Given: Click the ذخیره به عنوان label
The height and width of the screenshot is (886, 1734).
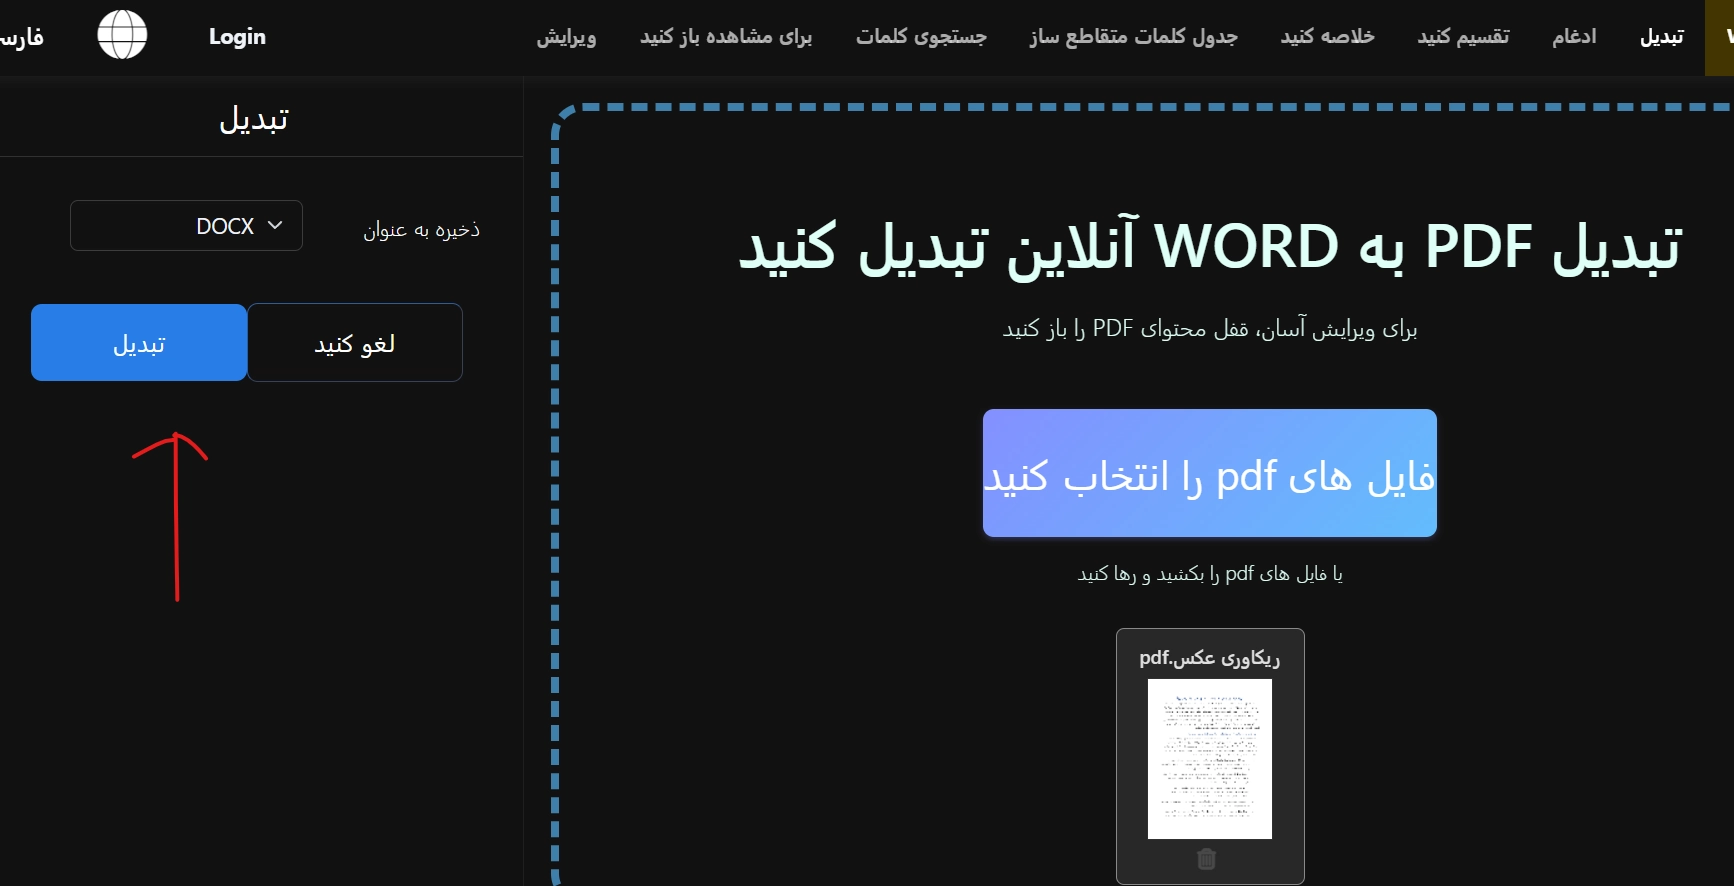Looking at the screenshot, I should click(421, 230).
